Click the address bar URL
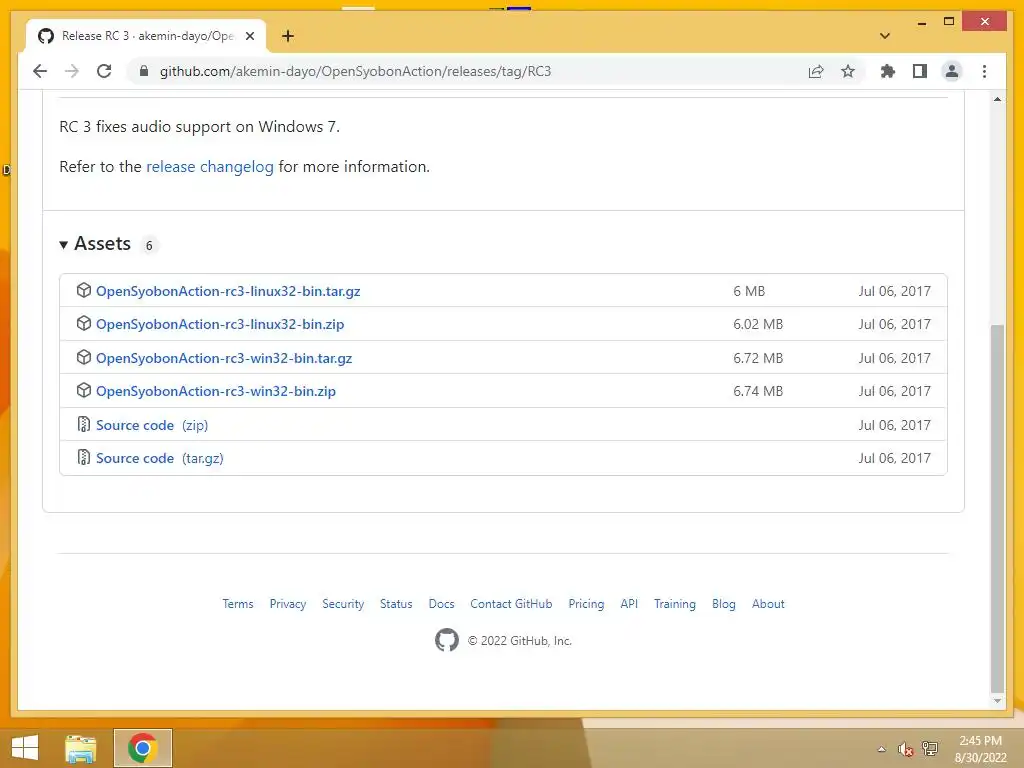 355,71
